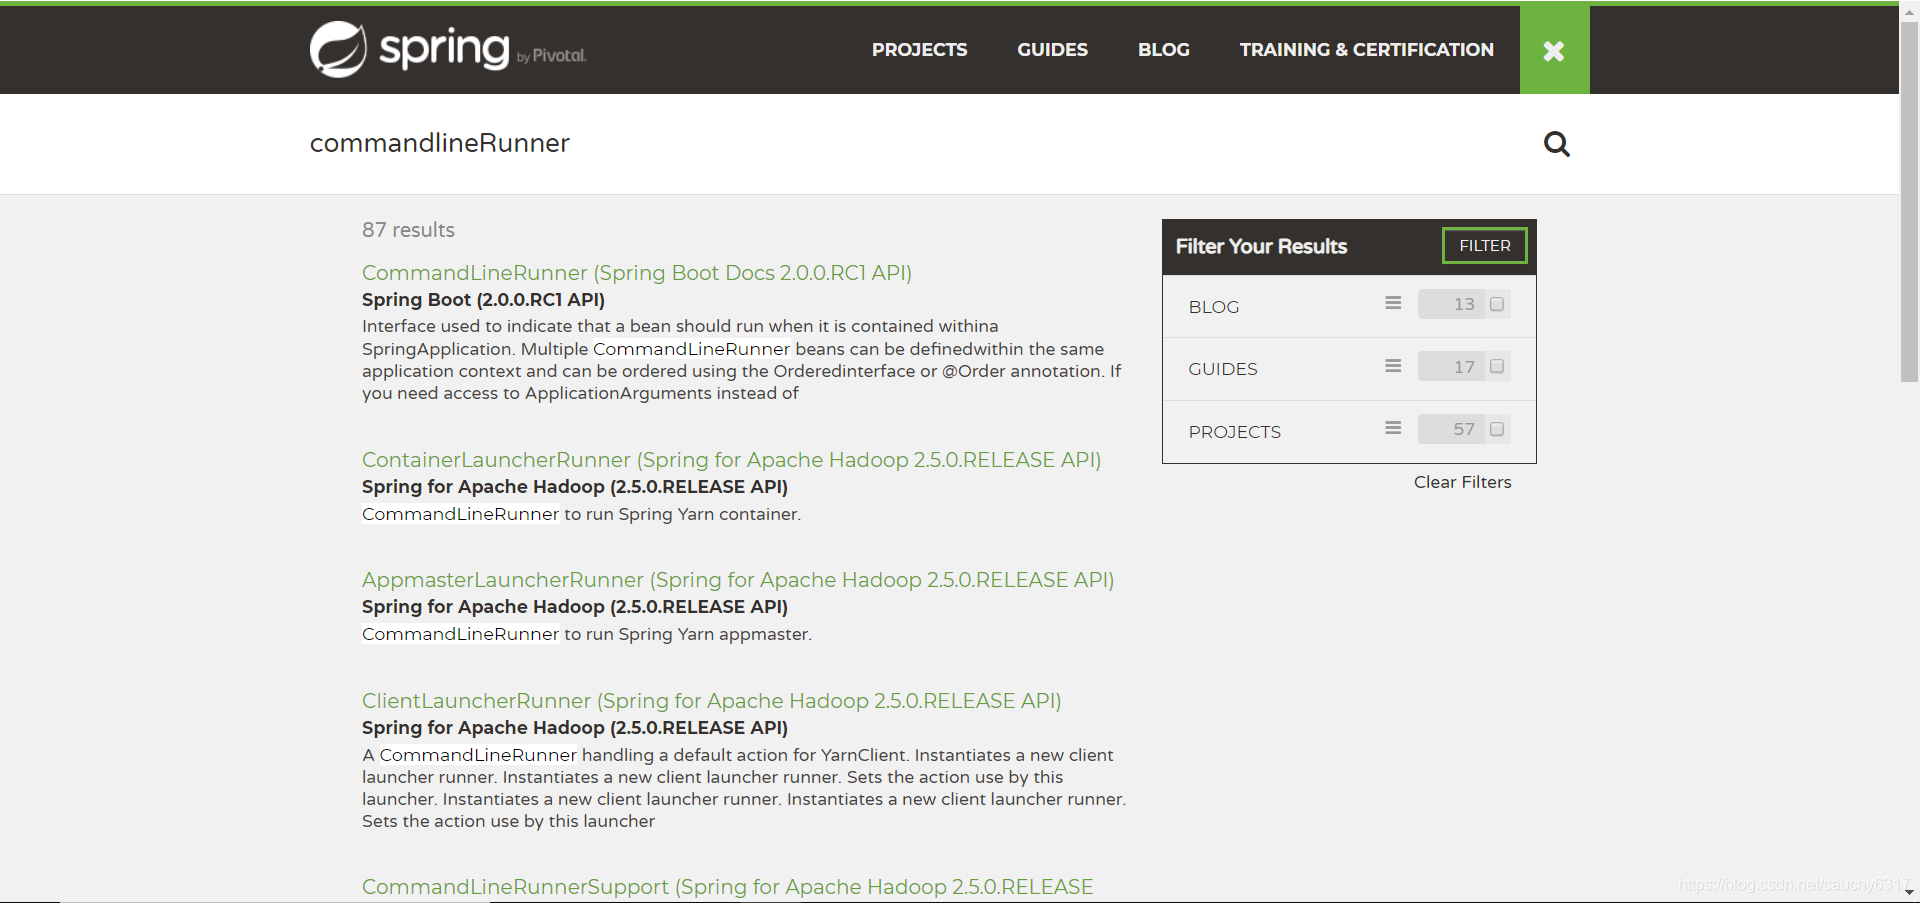
Task: Click the page vertical scrollbar thumb
Action: click(x=1909, y=200)
